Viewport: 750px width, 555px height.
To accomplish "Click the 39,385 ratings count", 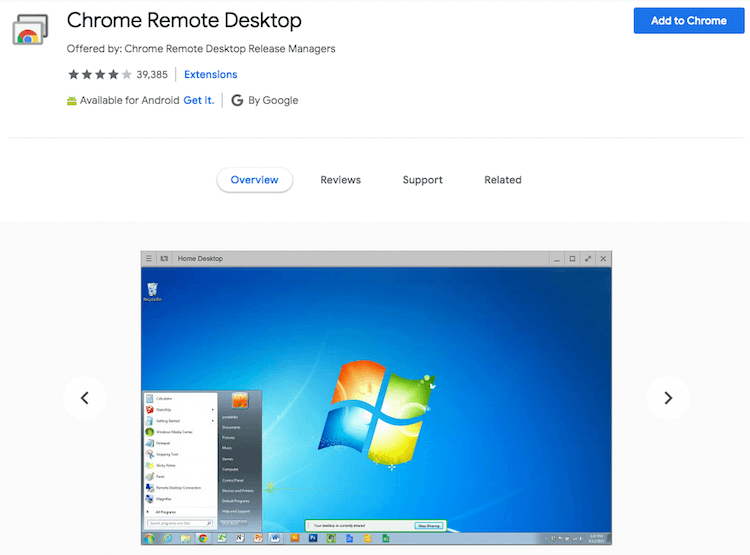I will pyautogui.click(x=152, y=75).
